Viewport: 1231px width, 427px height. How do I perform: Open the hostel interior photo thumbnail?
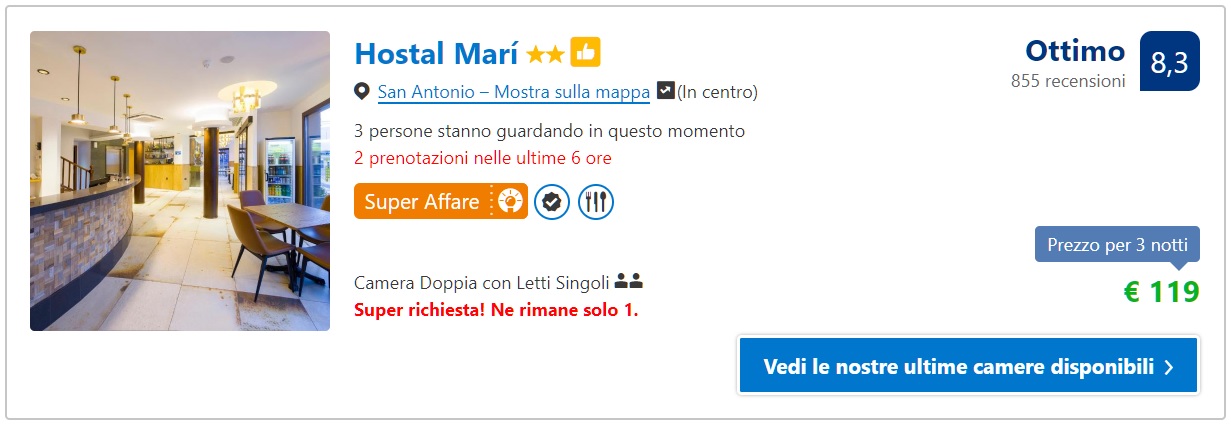(x=180, y=181)
